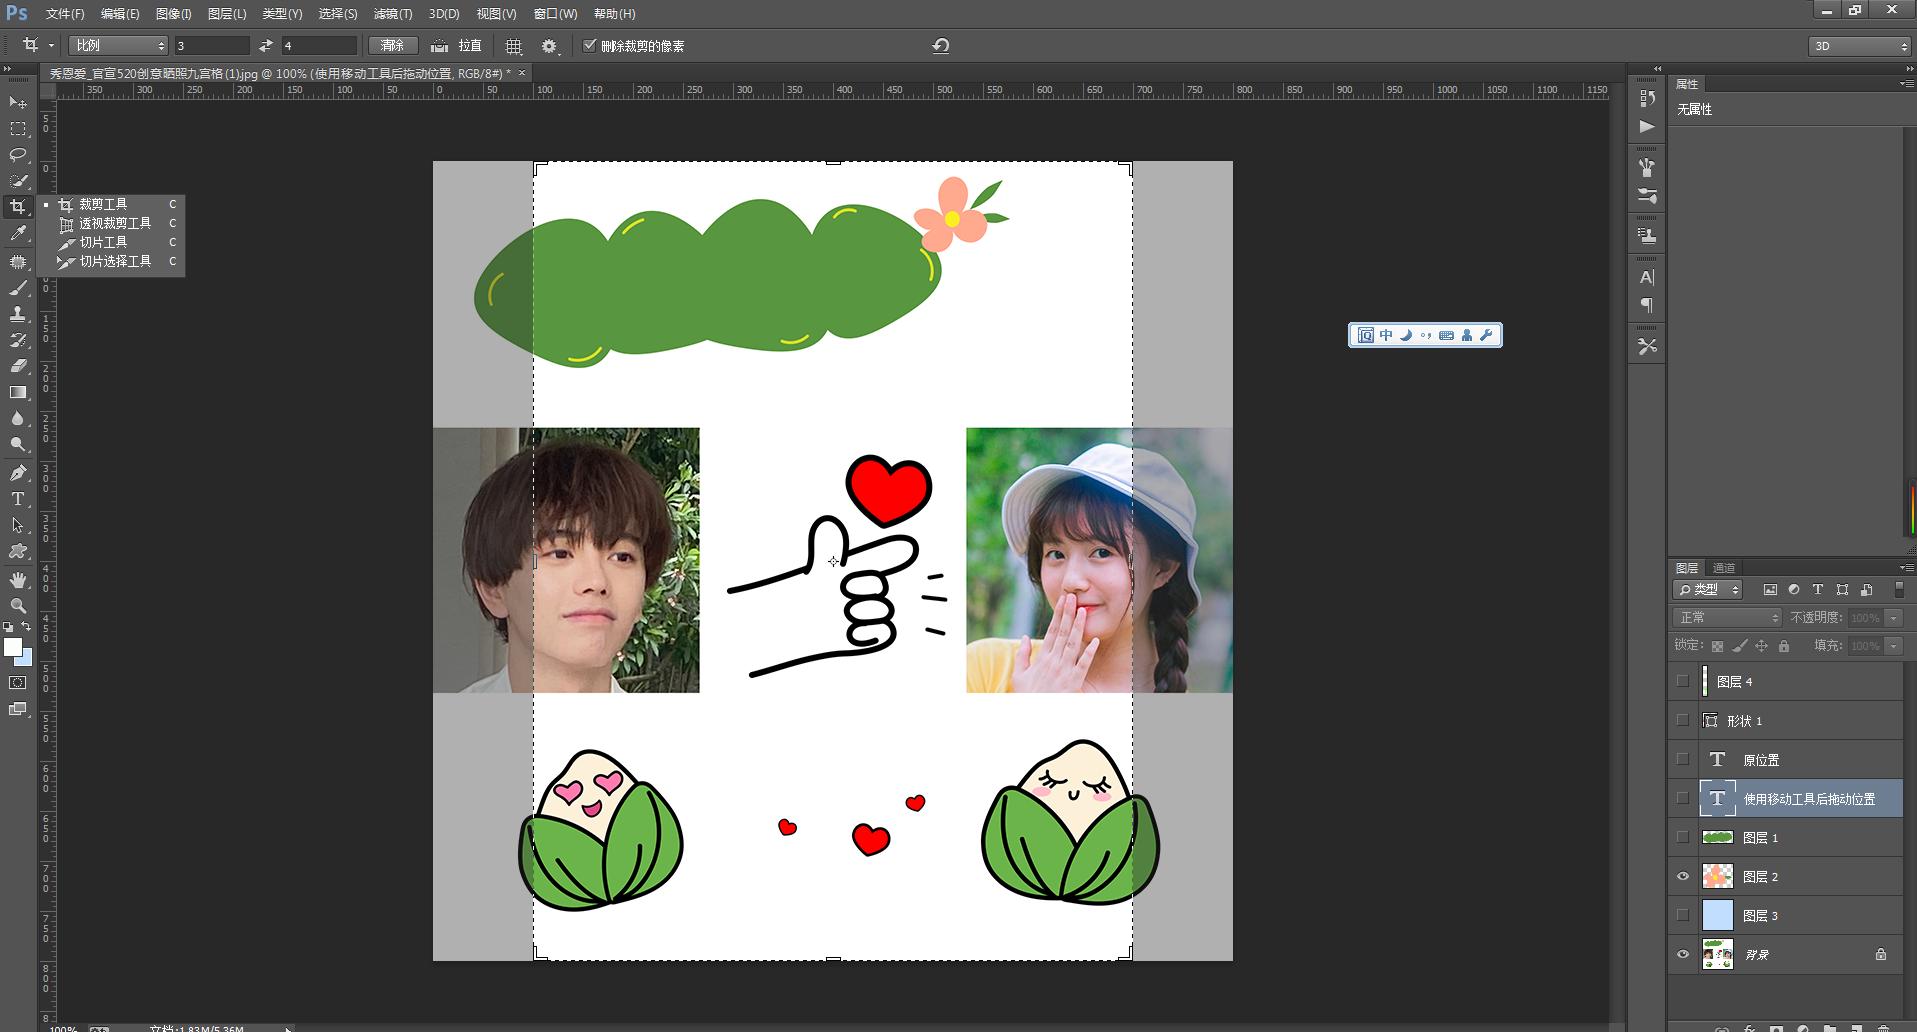Click the crop overlay grid icon
Viewport: 1917px width, 1032px height.
pos(513,46)
